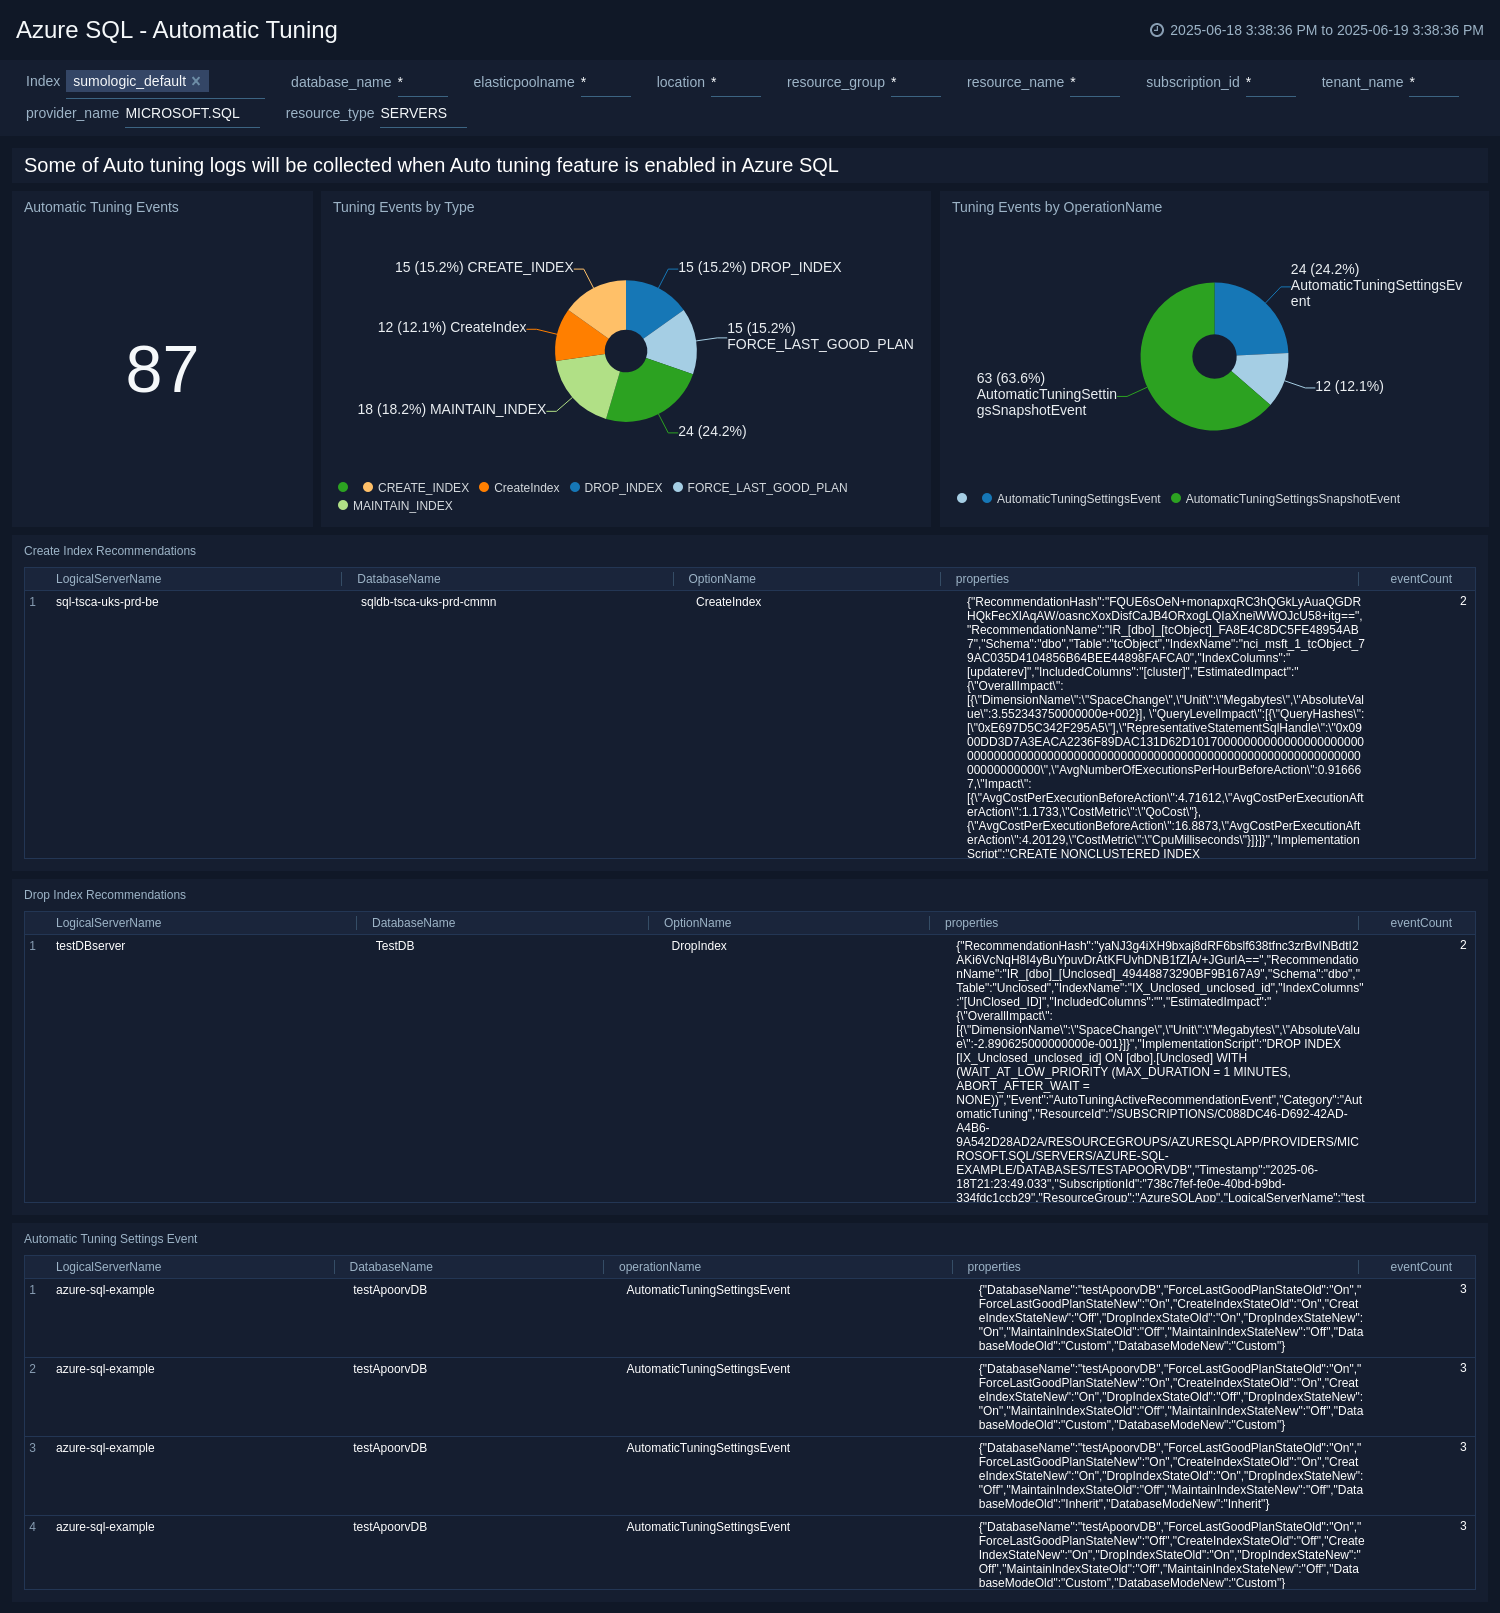Viewport: 1500px width, 1613px height.
Task: Edit the elasticpoolname filter field
Action: (605, 82)
